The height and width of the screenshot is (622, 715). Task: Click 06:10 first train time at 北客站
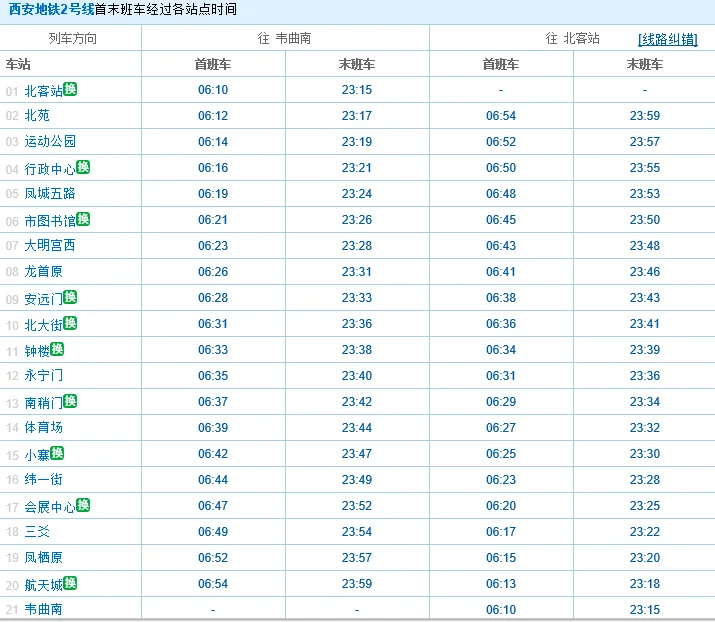213,90
